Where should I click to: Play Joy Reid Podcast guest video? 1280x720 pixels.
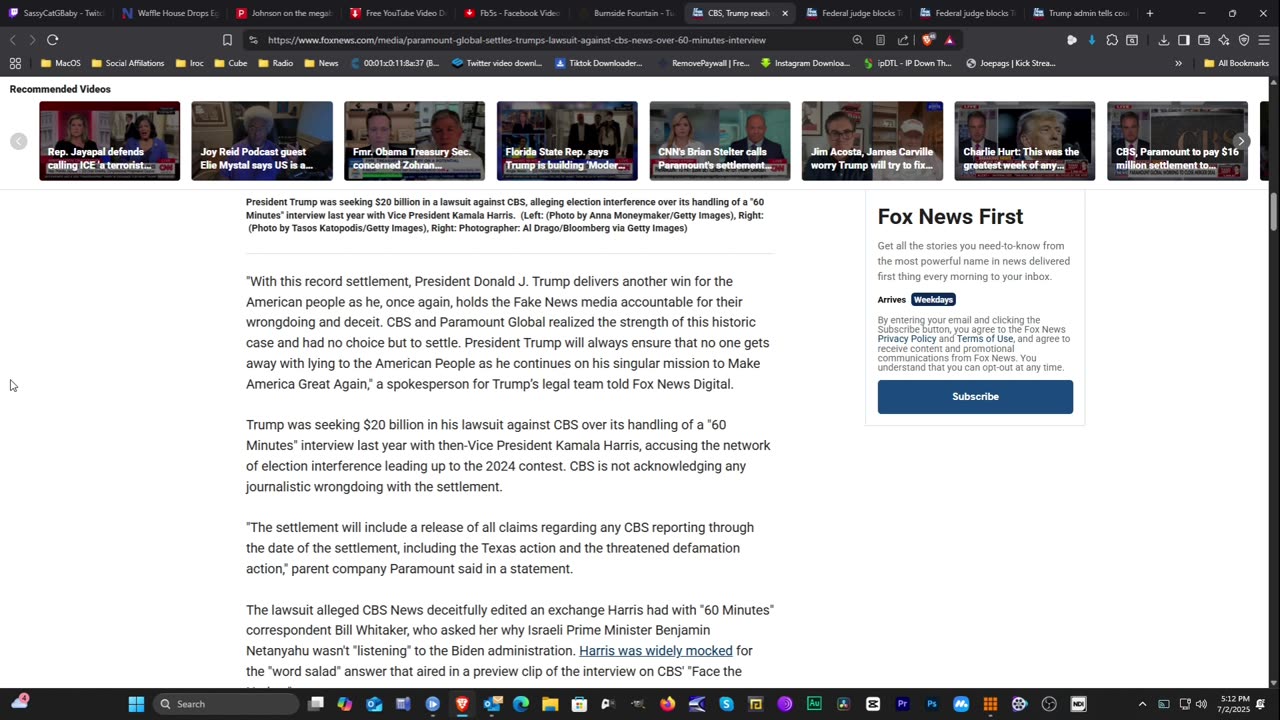coord(262,141)
